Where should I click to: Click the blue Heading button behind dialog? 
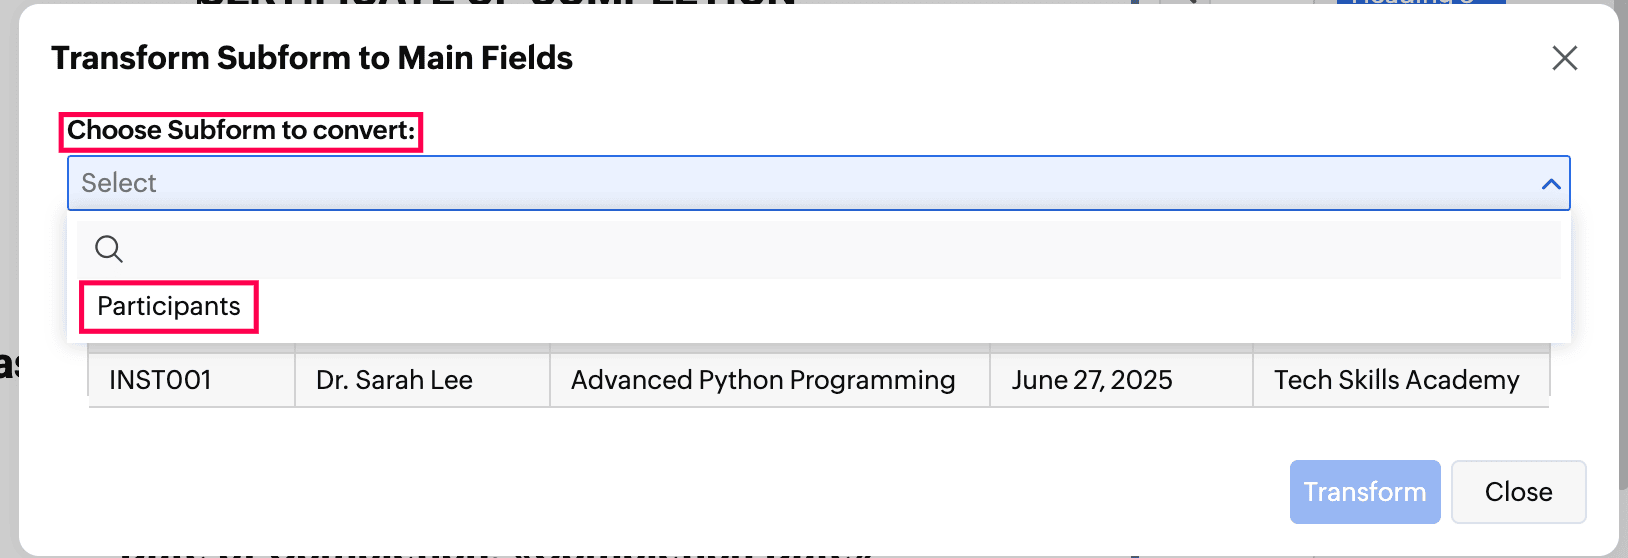[x=1421, y=2]
